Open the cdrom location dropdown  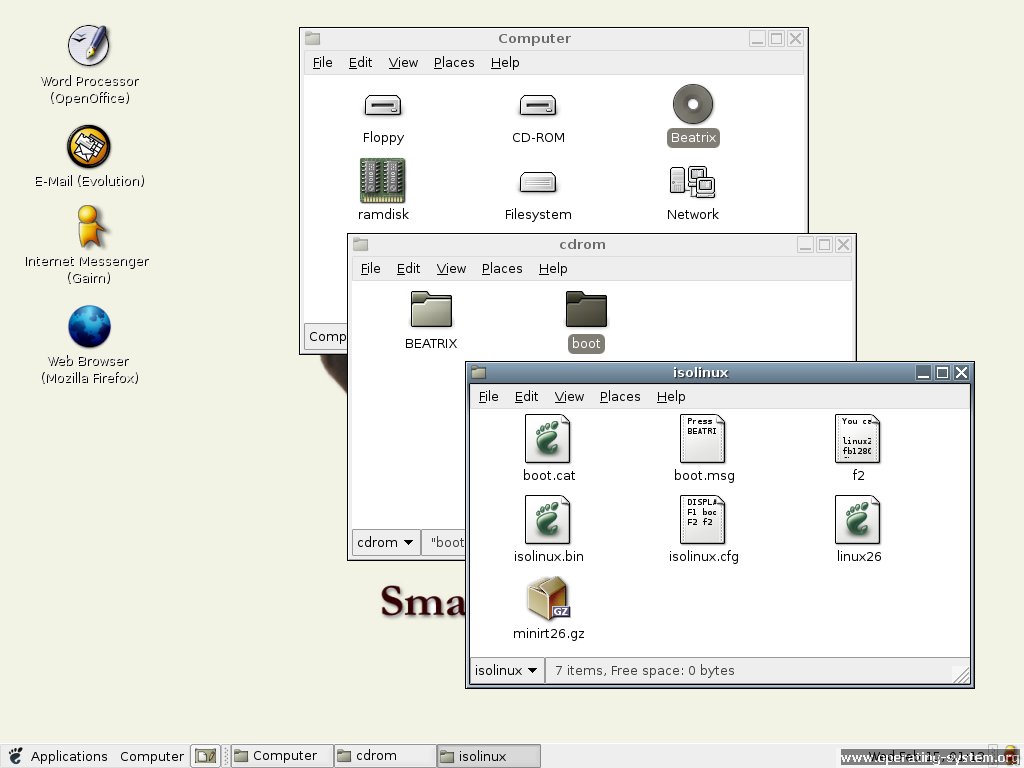[x=385, y=542]
